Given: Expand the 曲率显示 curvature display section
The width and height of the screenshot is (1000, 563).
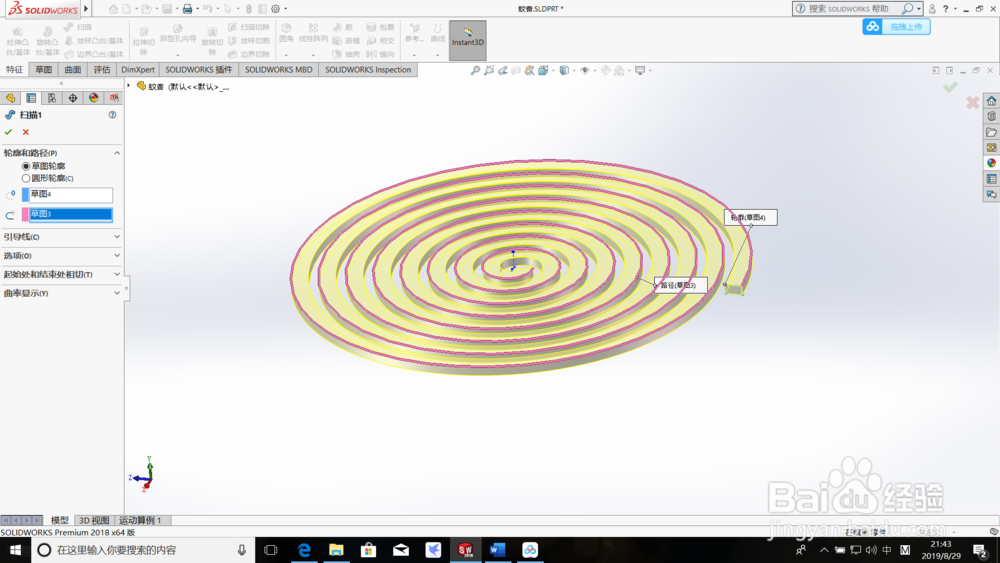Looking at the screenshot, I should pos(117,293).
